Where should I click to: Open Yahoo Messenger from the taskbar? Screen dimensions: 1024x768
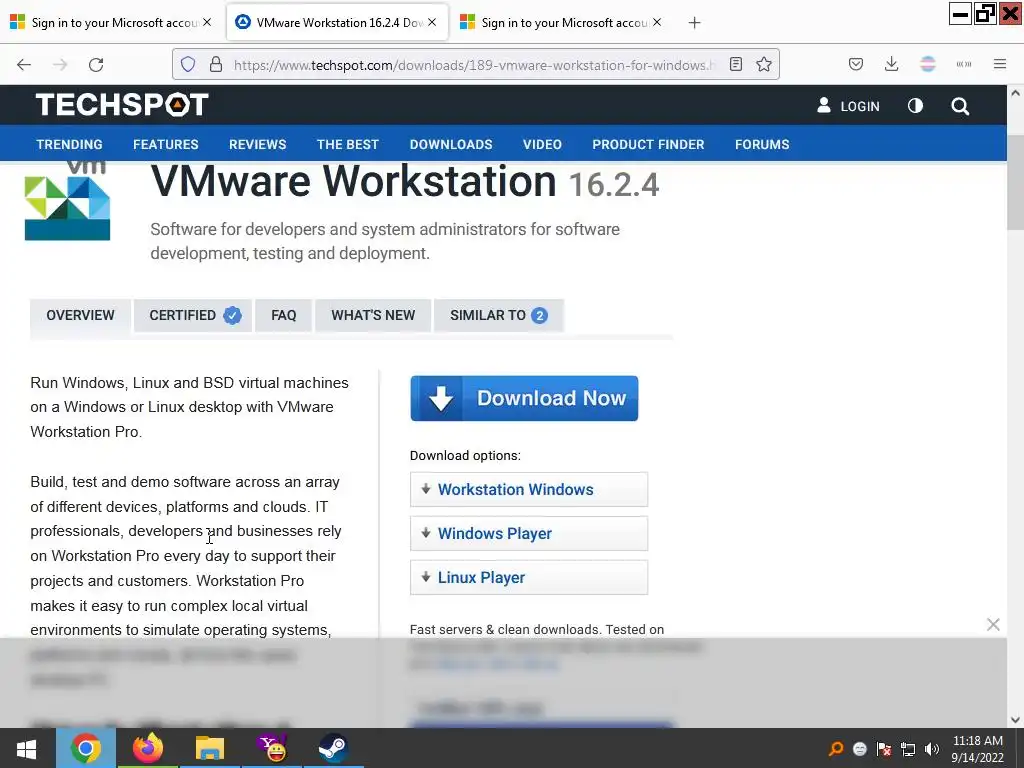[272, 748]
